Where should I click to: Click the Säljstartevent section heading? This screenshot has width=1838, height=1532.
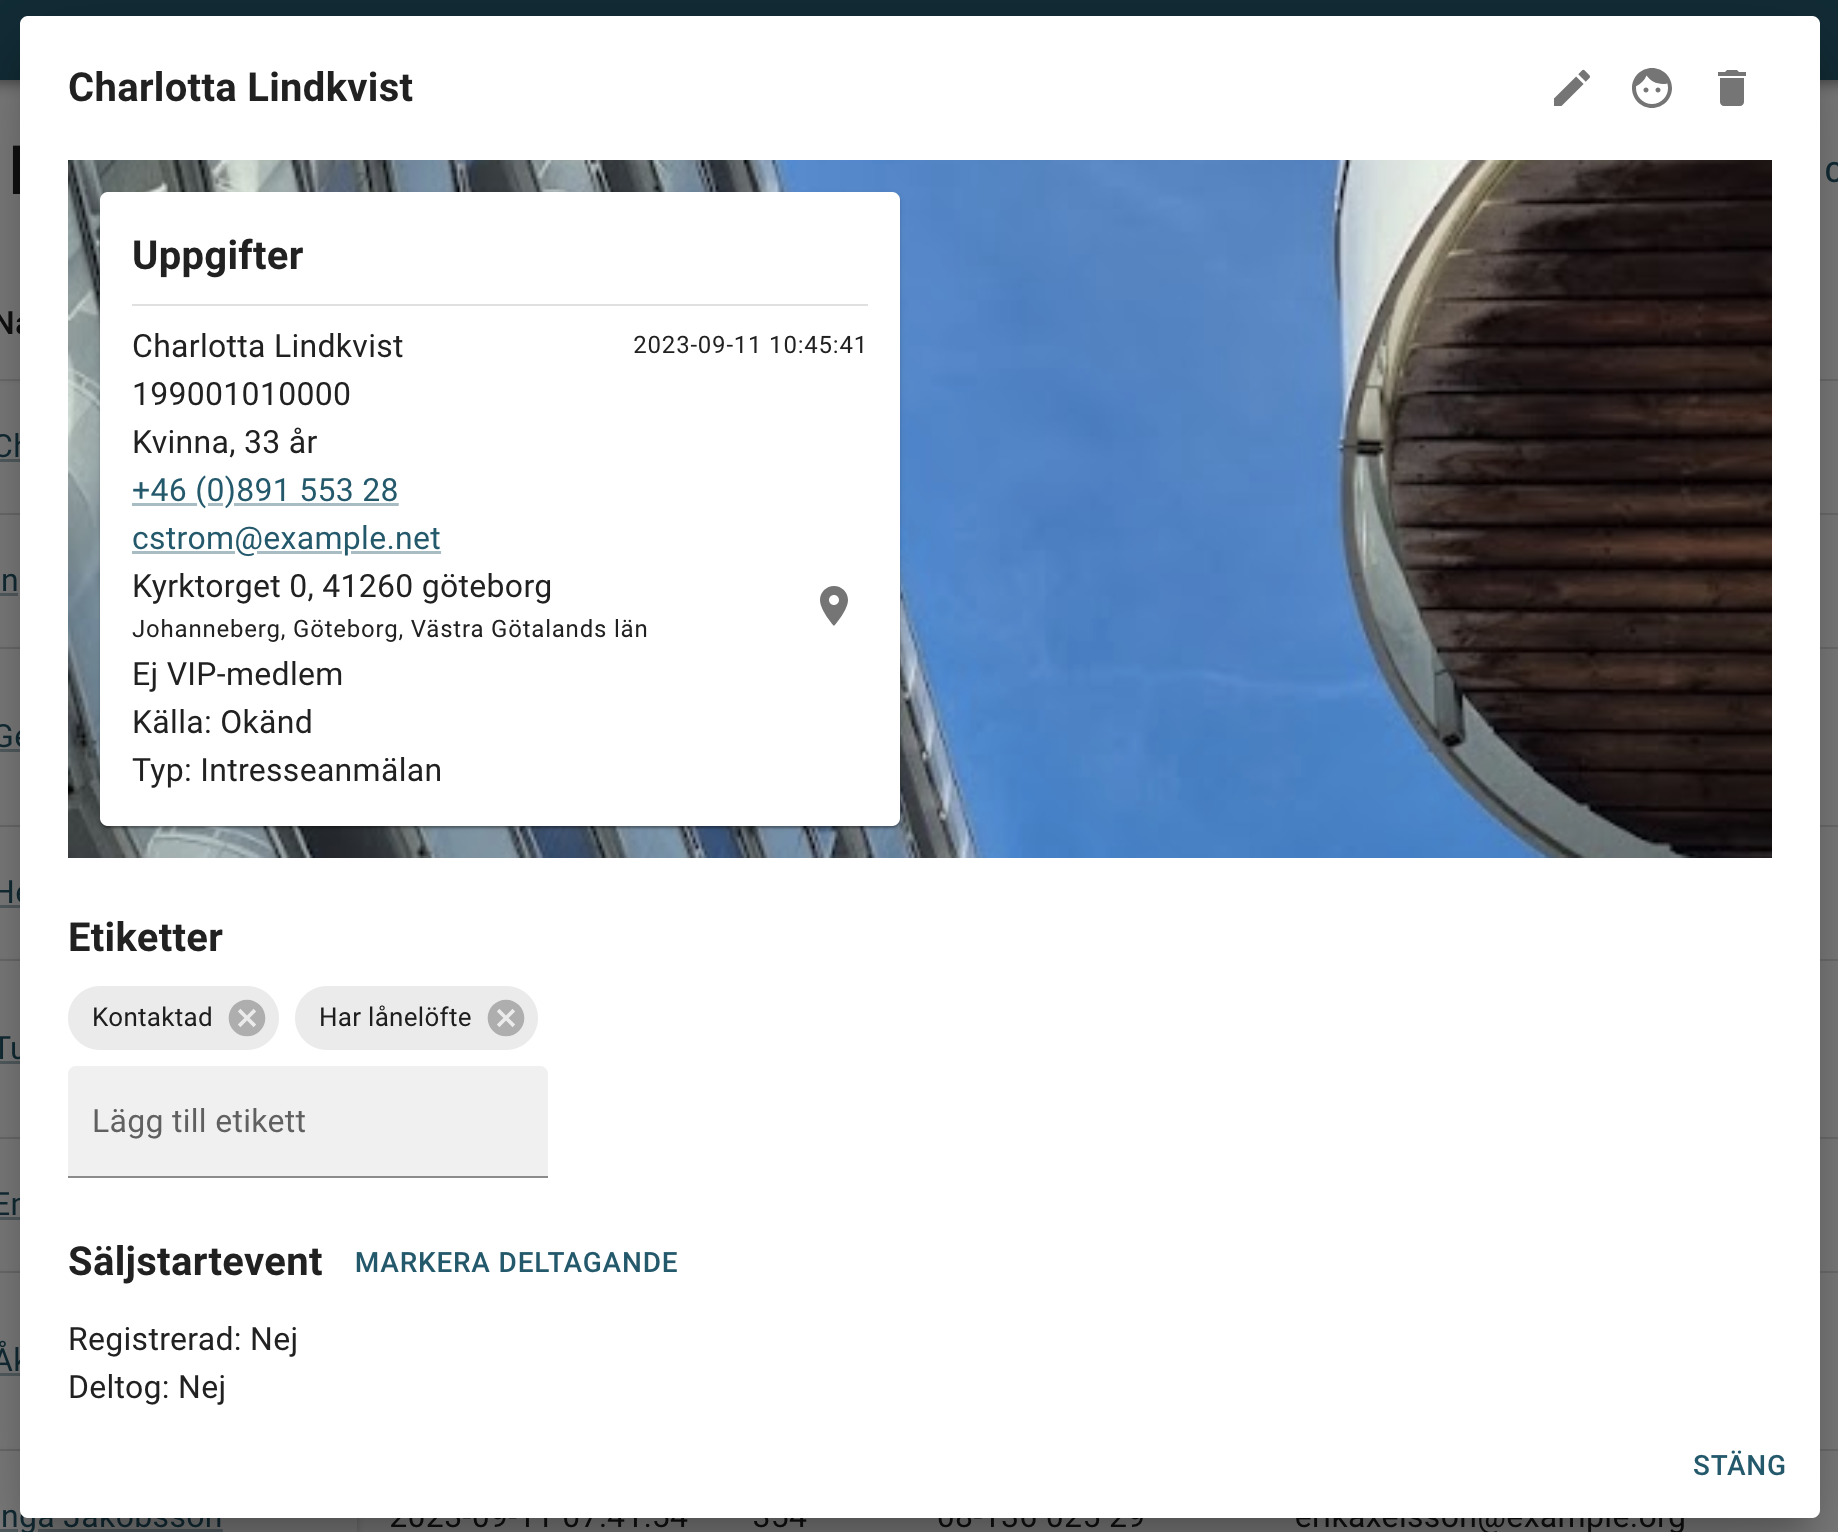pos(195,1262)
